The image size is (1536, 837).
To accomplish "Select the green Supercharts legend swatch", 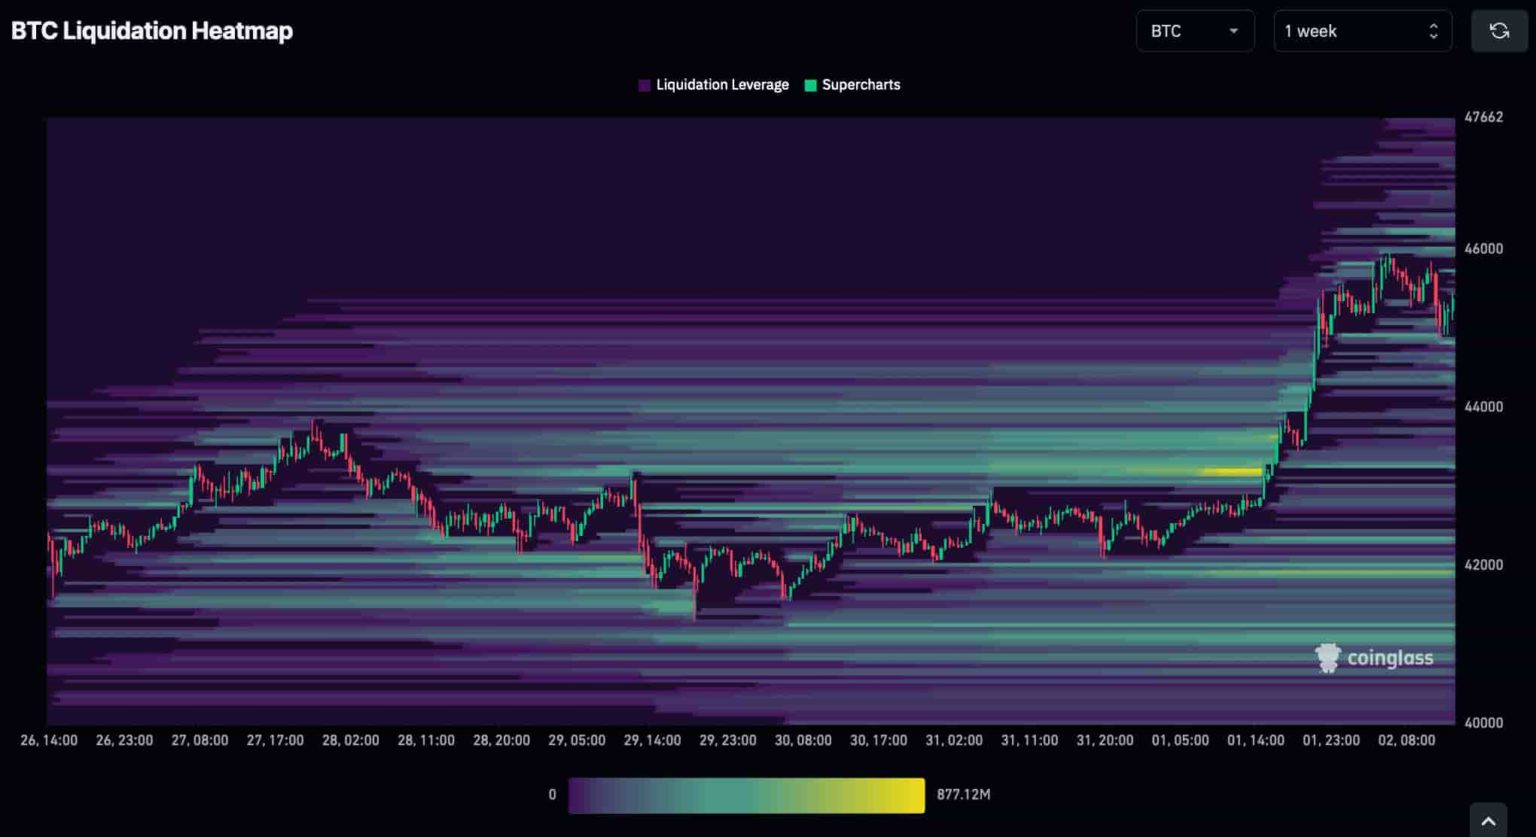I will (x=809, y=85).
